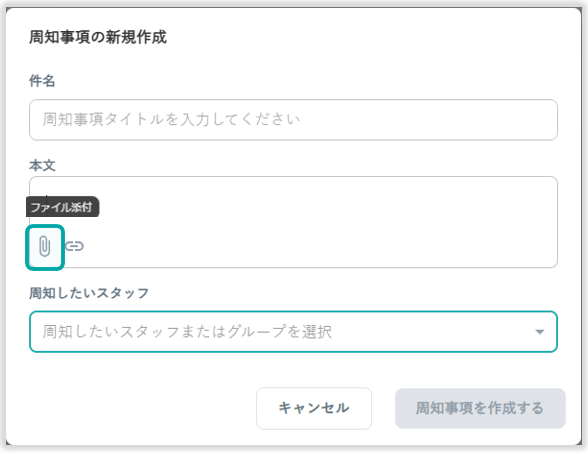This screenshot has height=454, width=588.
Task: Click the 周知事項を作成する button
Action: click(480, 408)
